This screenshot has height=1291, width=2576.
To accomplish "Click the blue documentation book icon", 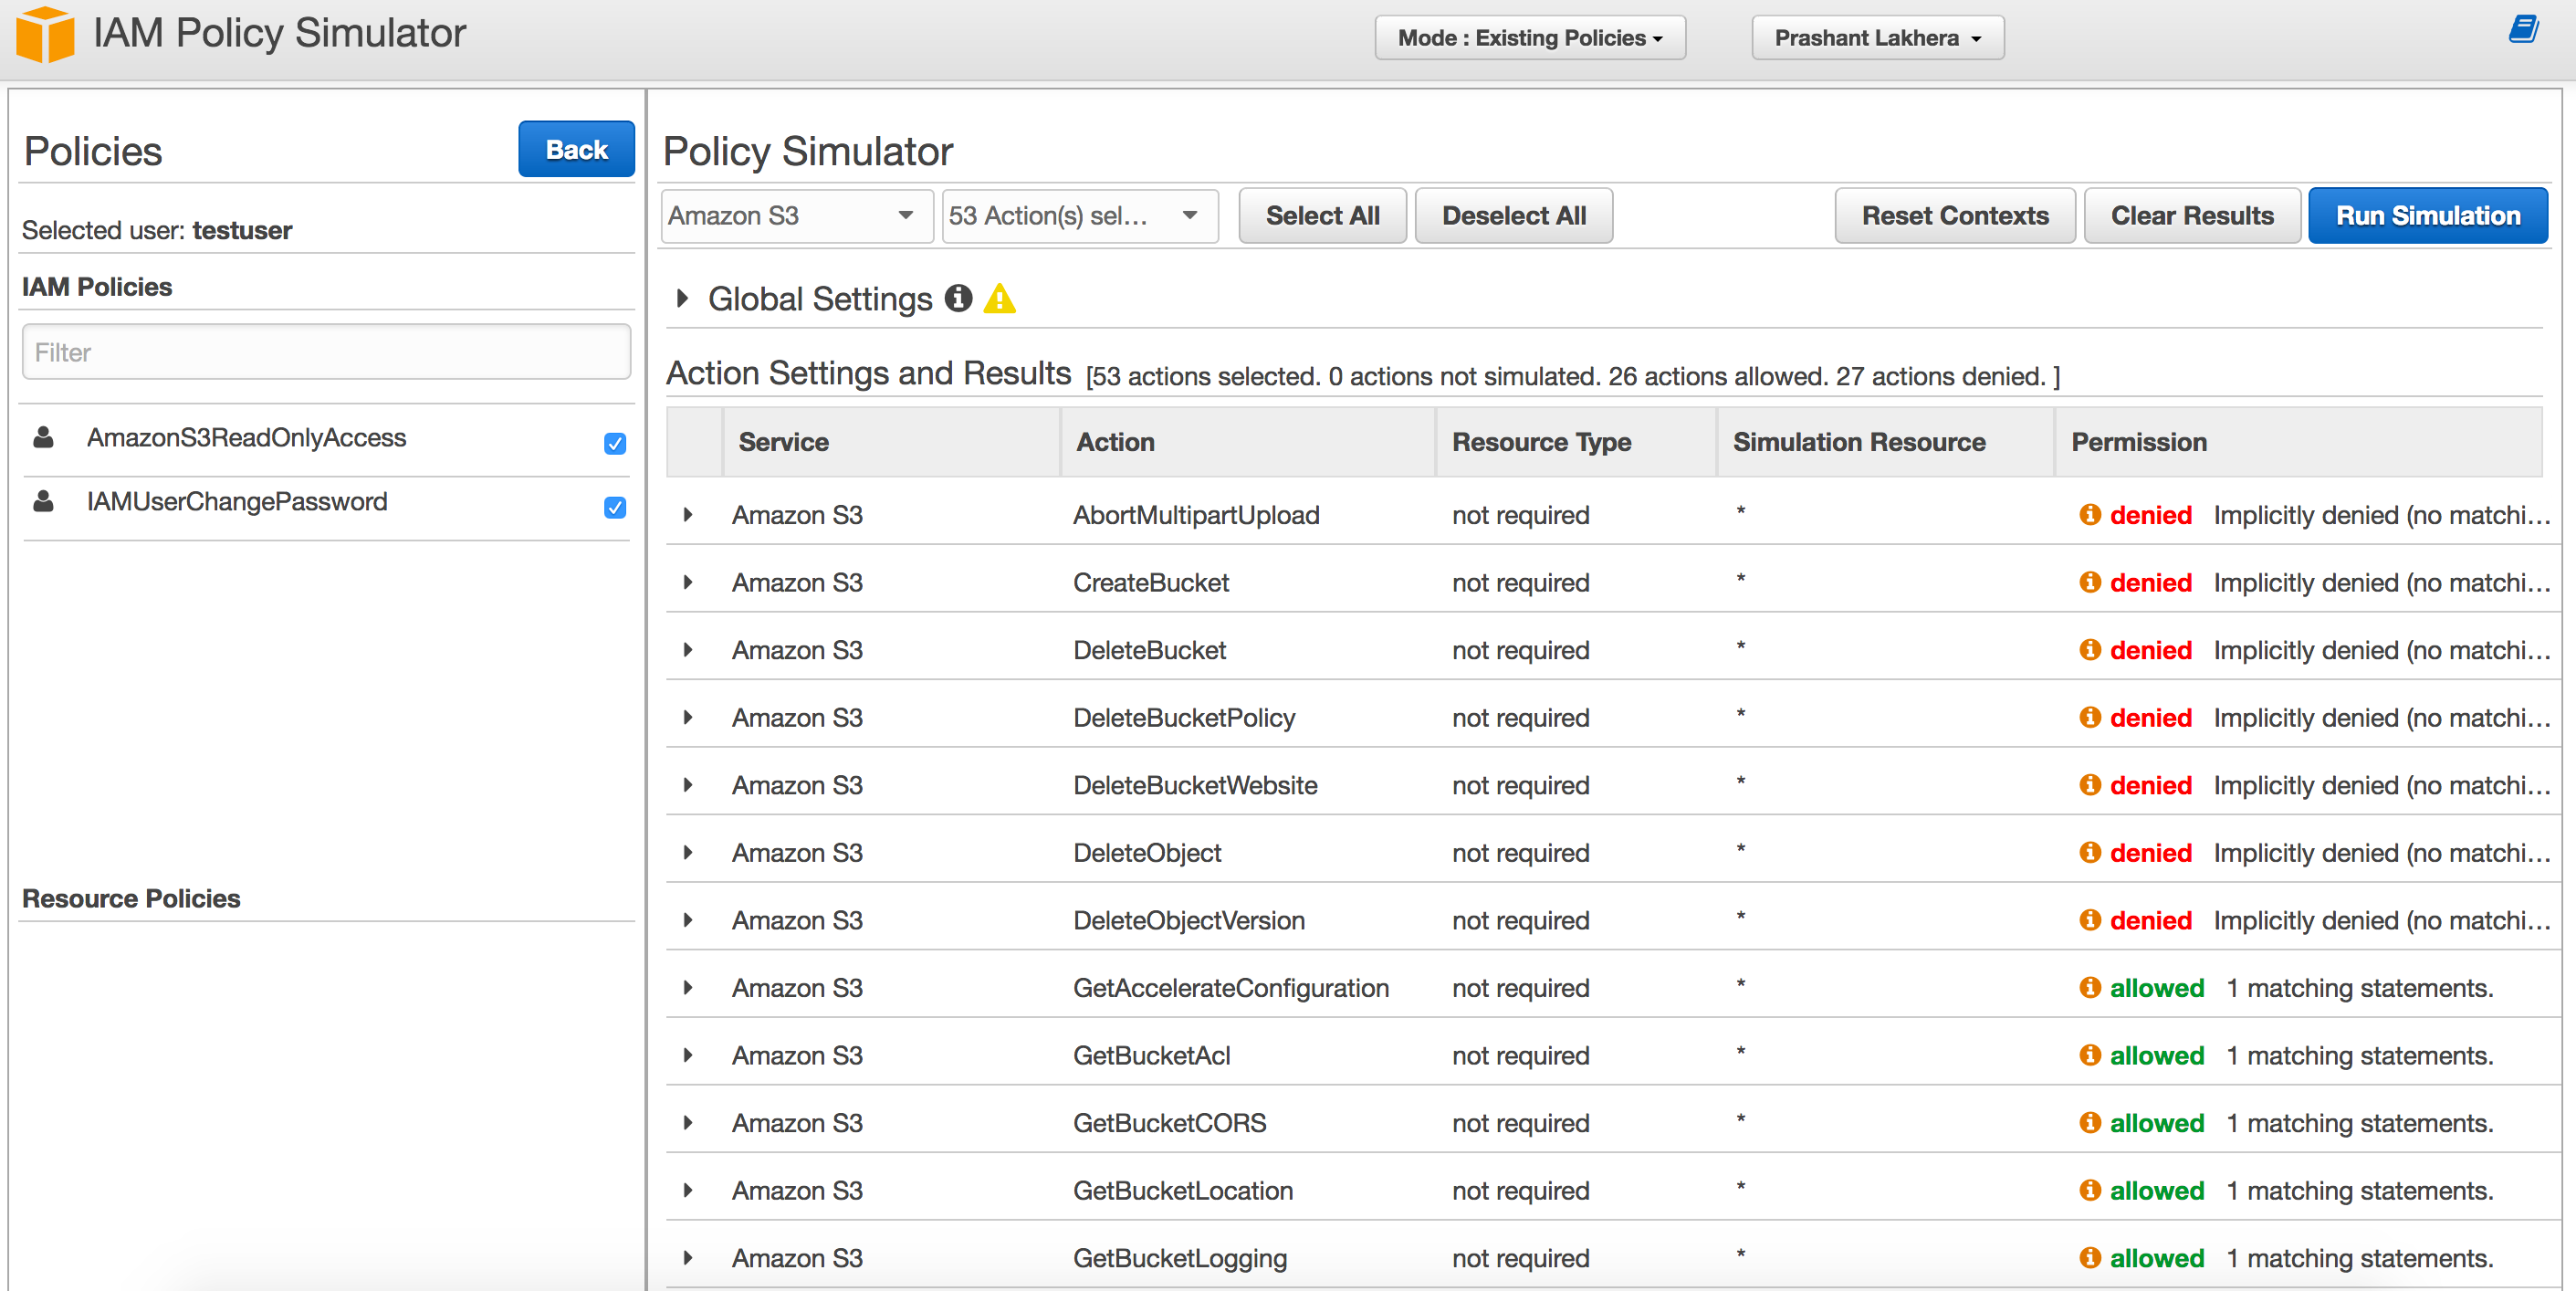I will tap(2523, 30).
